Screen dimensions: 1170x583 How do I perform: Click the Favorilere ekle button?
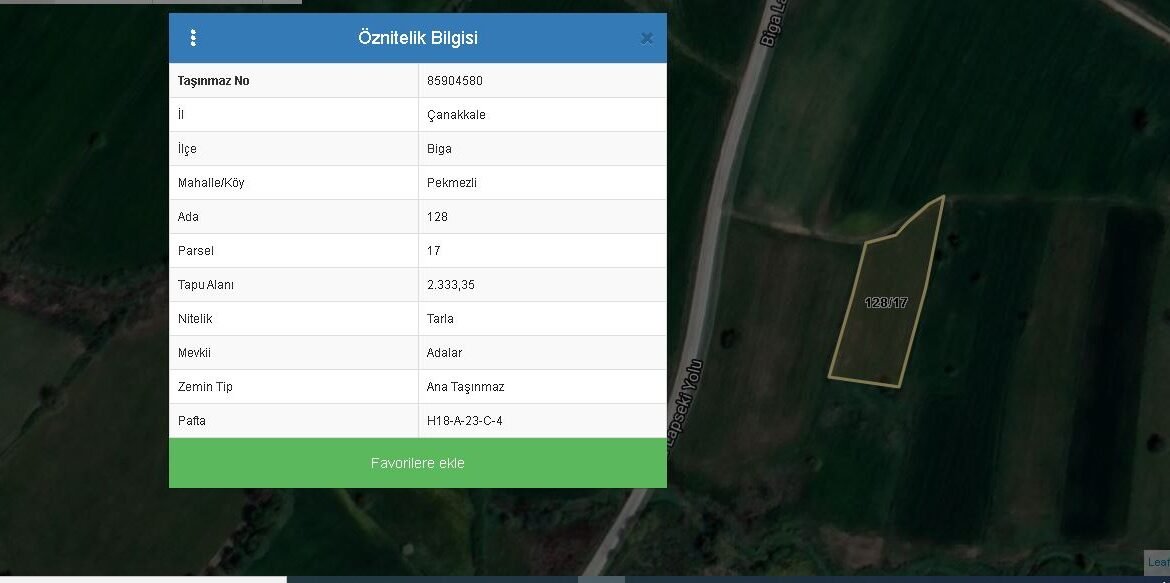click(x=417, y=463)
